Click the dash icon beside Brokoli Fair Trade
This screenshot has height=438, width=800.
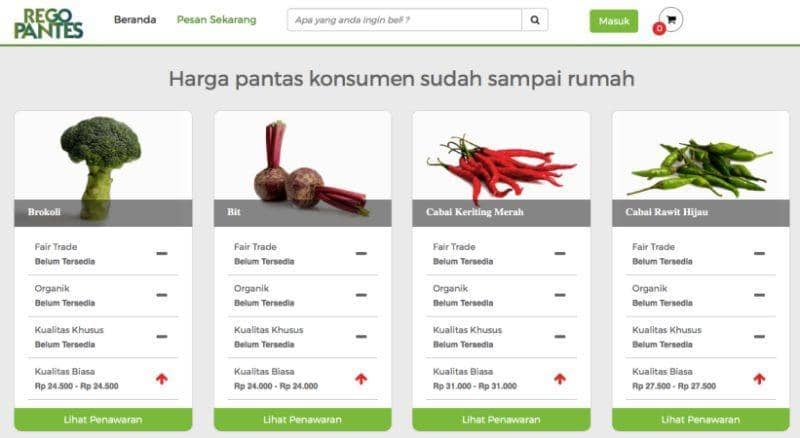point(162,253)
